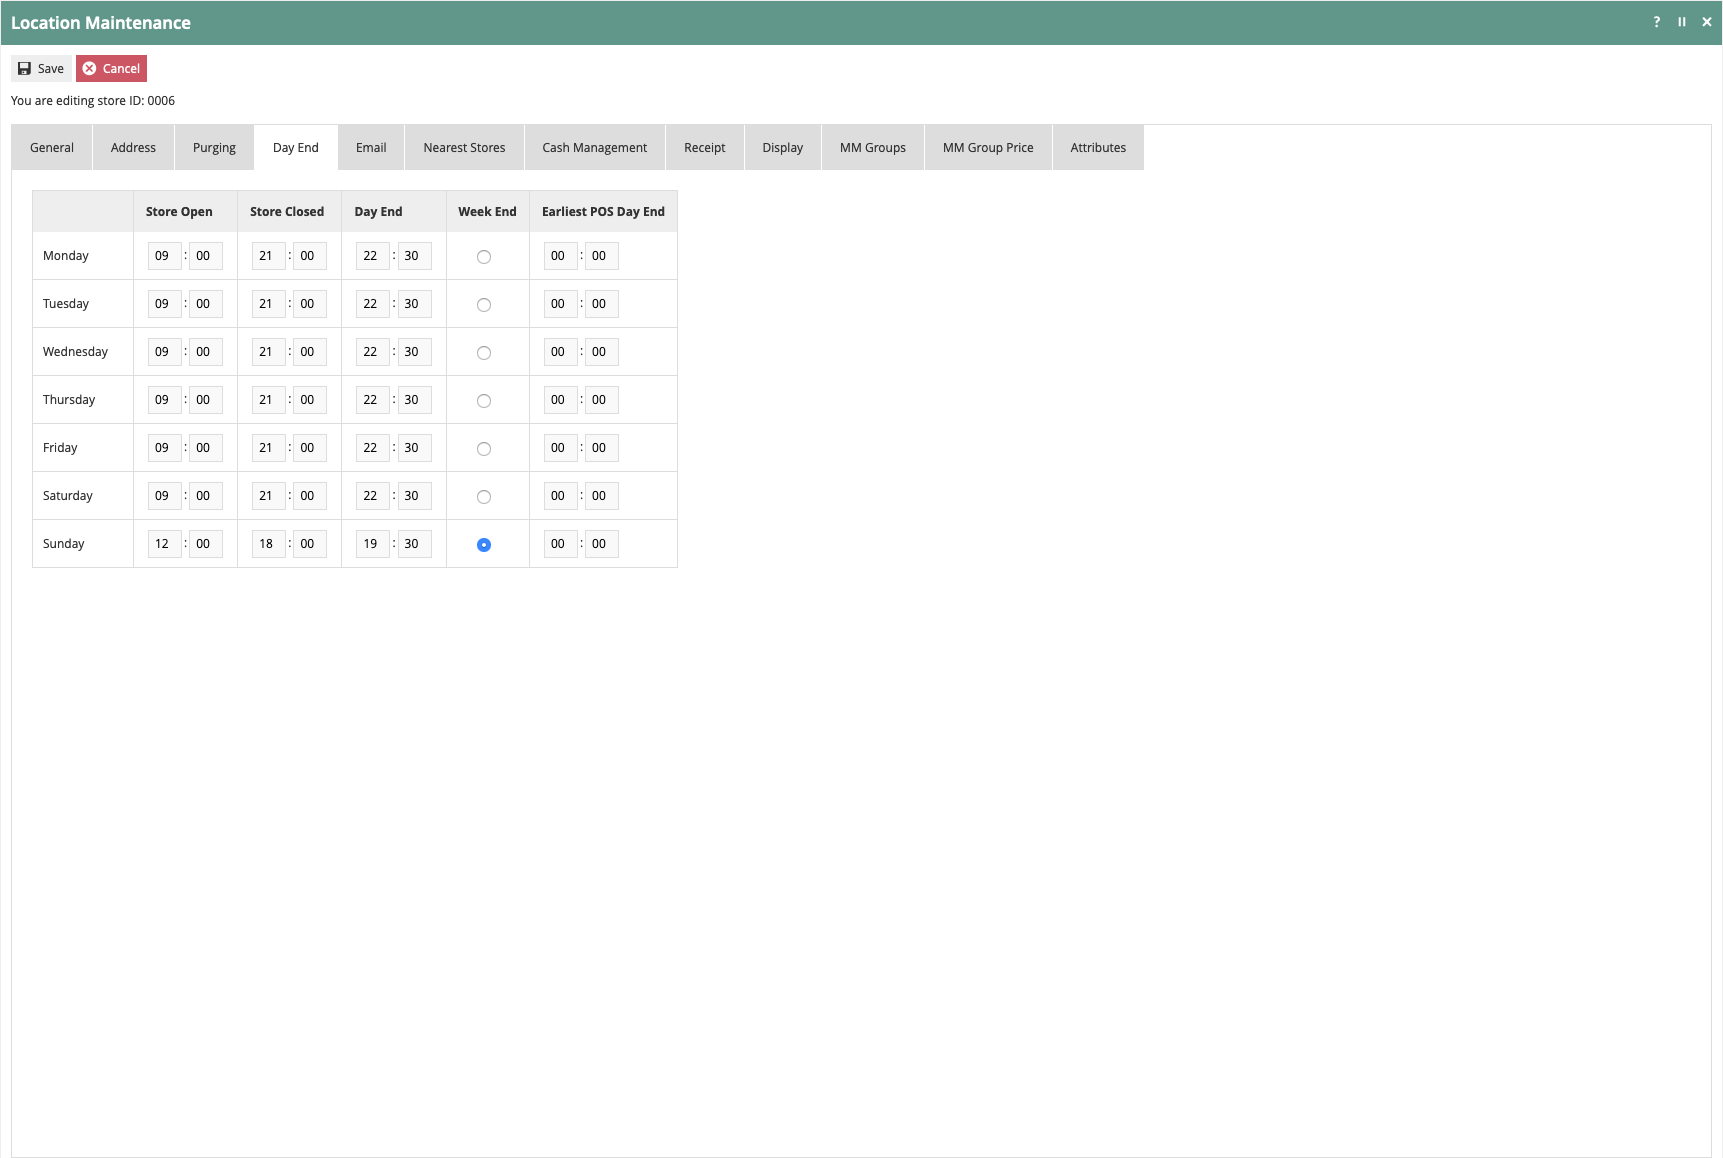This screenshot has height=1158, width=1723.
Task: Open the Nearest Stores tab
Action: tap(464, 147)
